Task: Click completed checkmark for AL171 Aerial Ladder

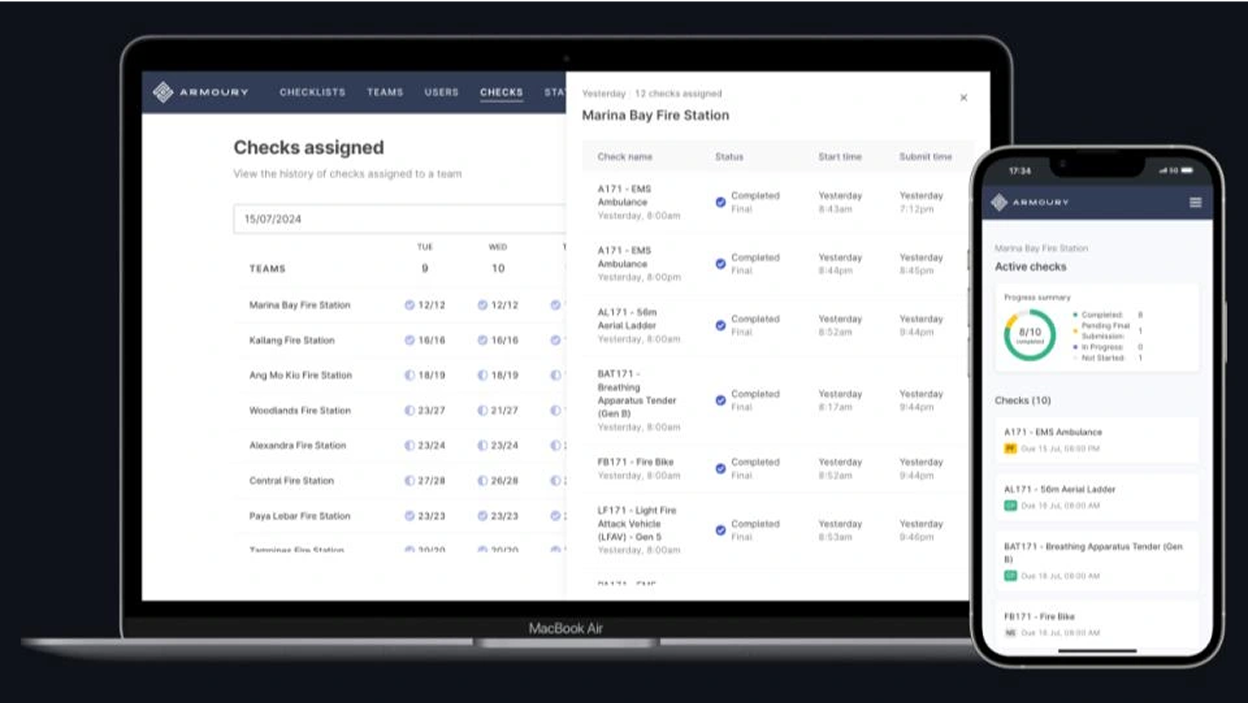Action: click(720, 326)
